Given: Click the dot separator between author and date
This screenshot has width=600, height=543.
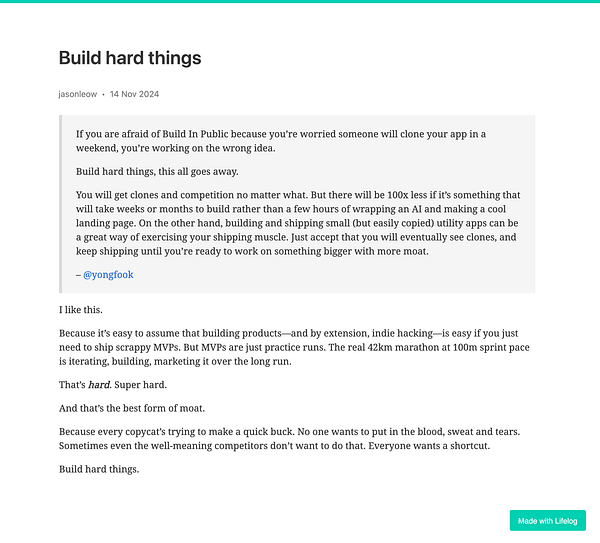Looking at the screenshot, I should (x=103, y=95).
